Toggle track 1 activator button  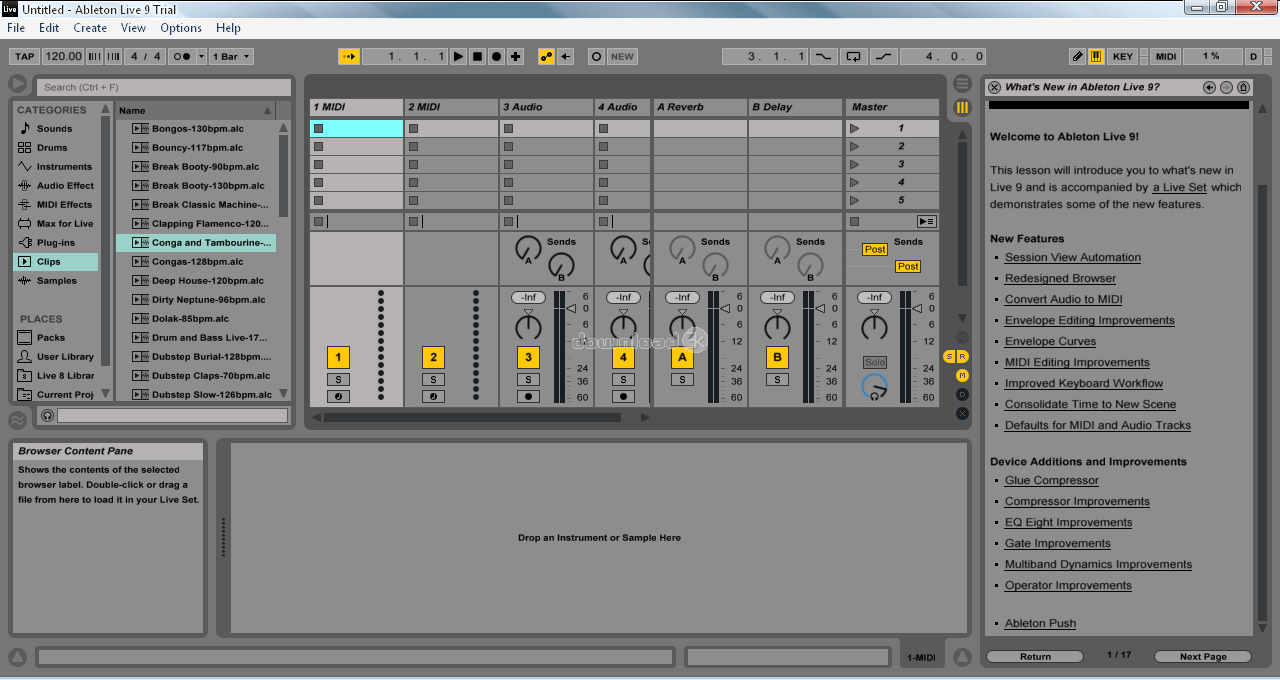click(338, 357)
